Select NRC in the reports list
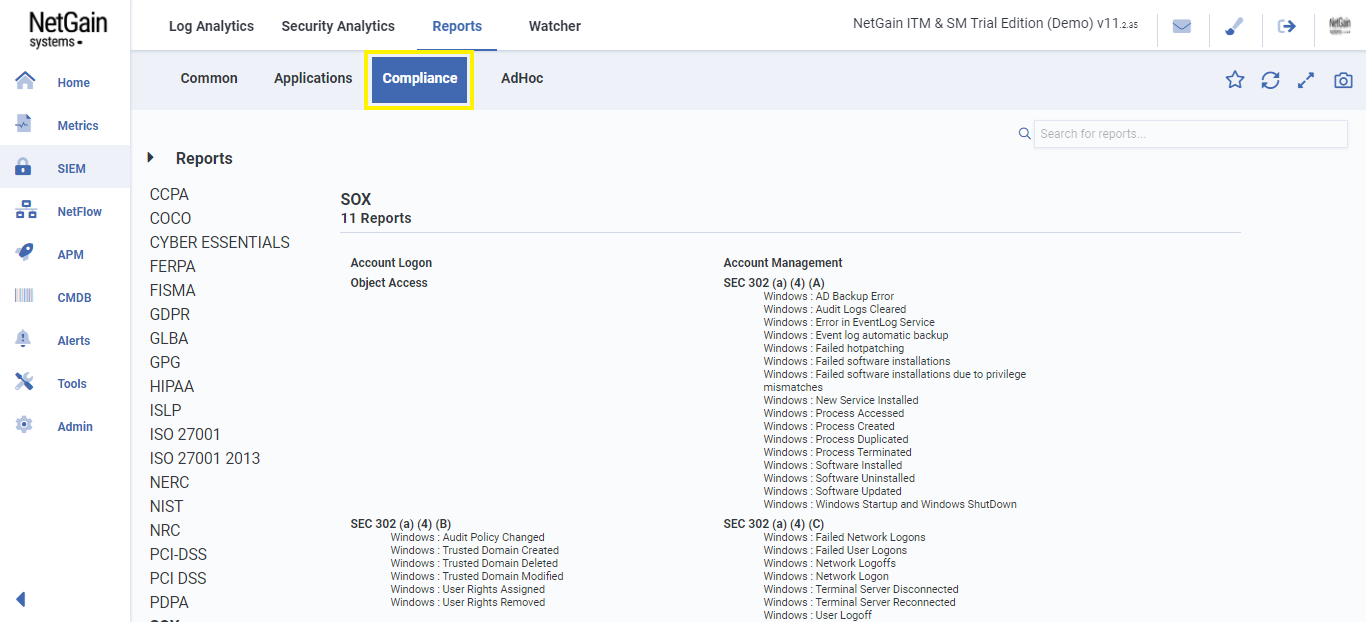This screenshot has width=1366, height=622. 165,530
